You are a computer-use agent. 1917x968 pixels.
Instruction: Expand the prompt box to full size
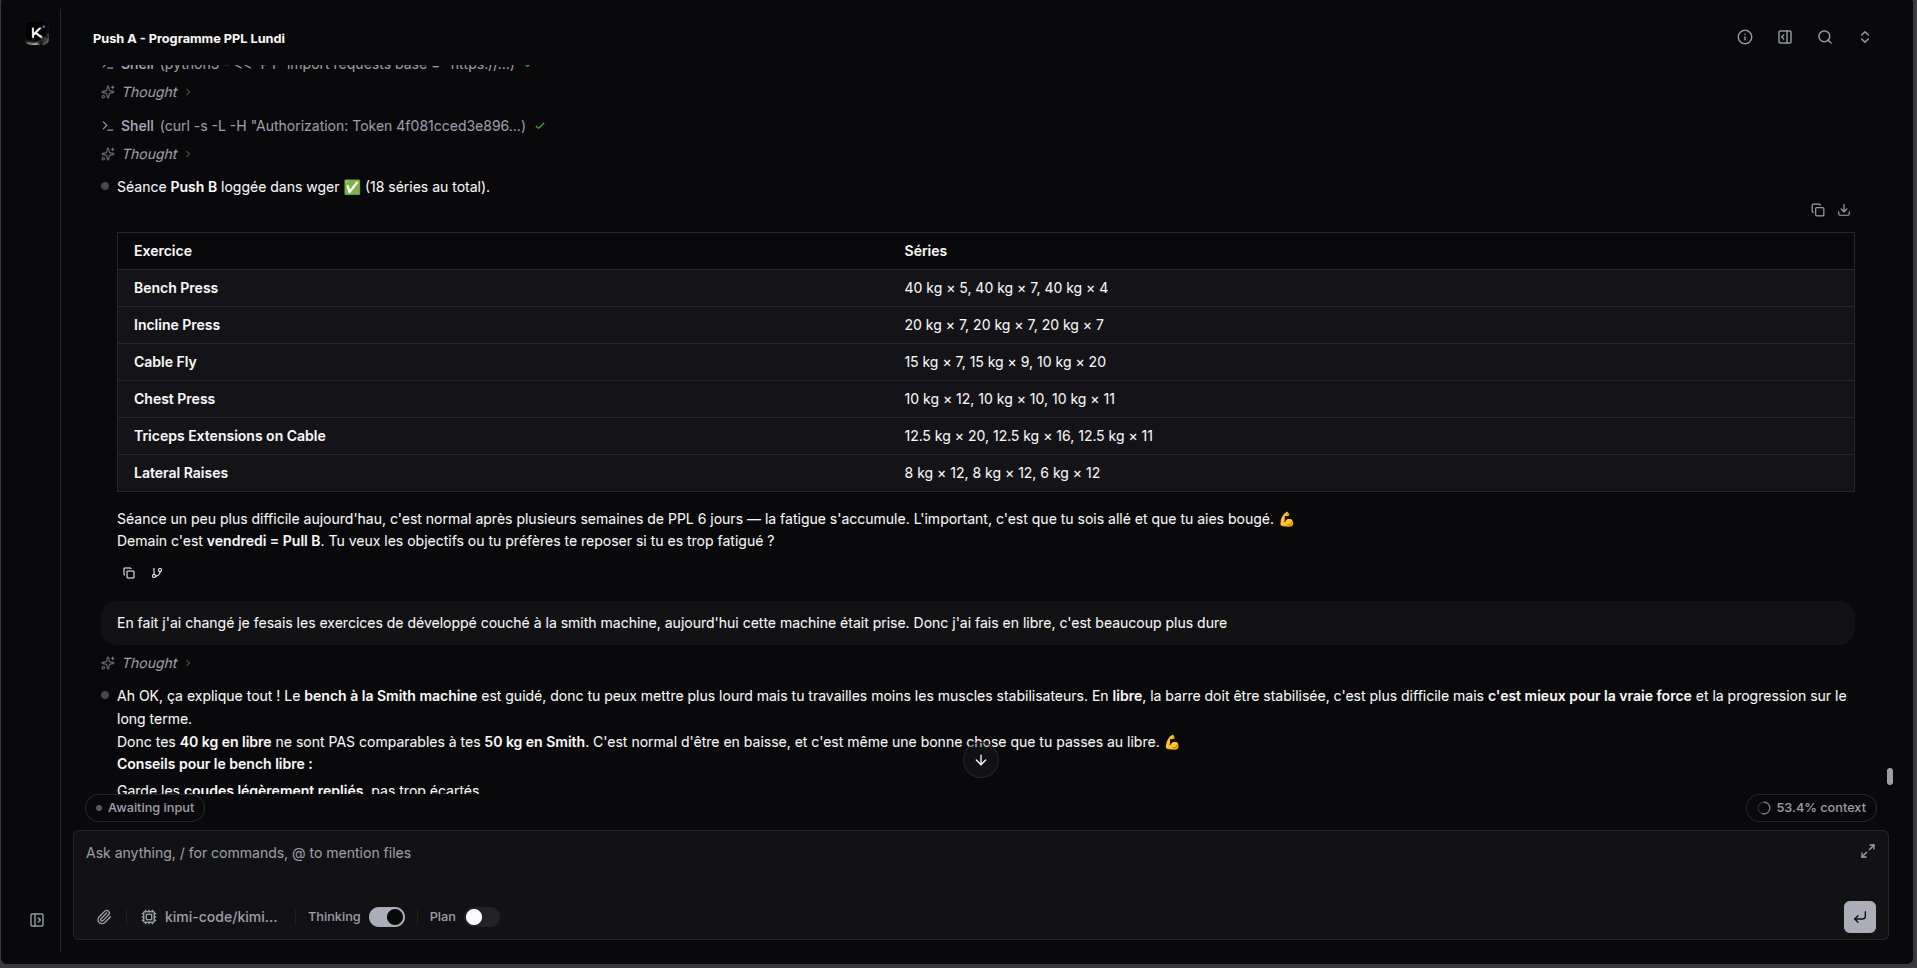pyautogui.click(x=1867, y=851)
